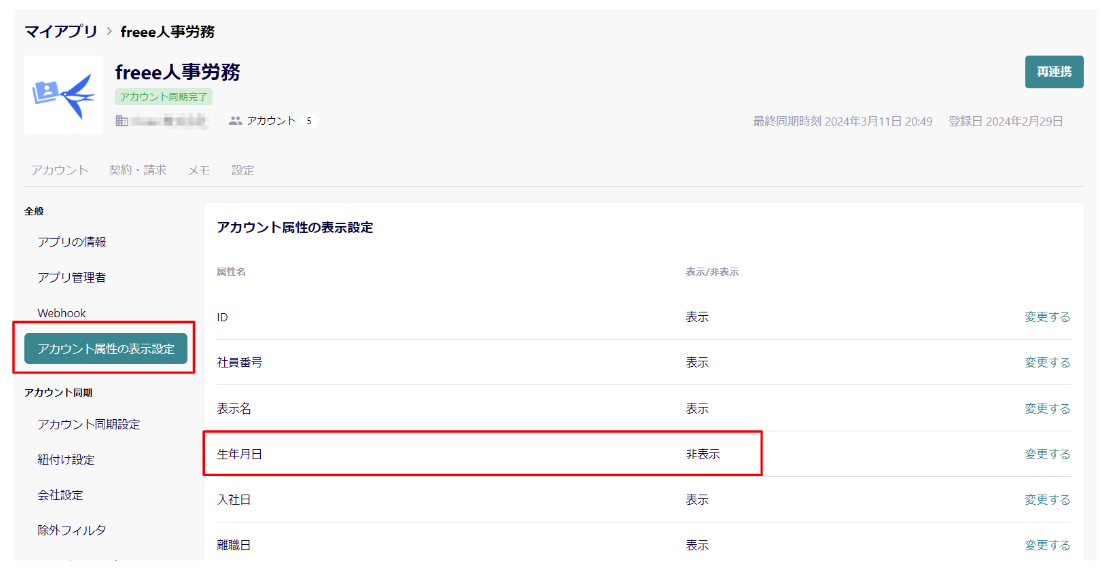Click 変更する for the ID attribute
1101x572 pixels.
coord(1047,317)
